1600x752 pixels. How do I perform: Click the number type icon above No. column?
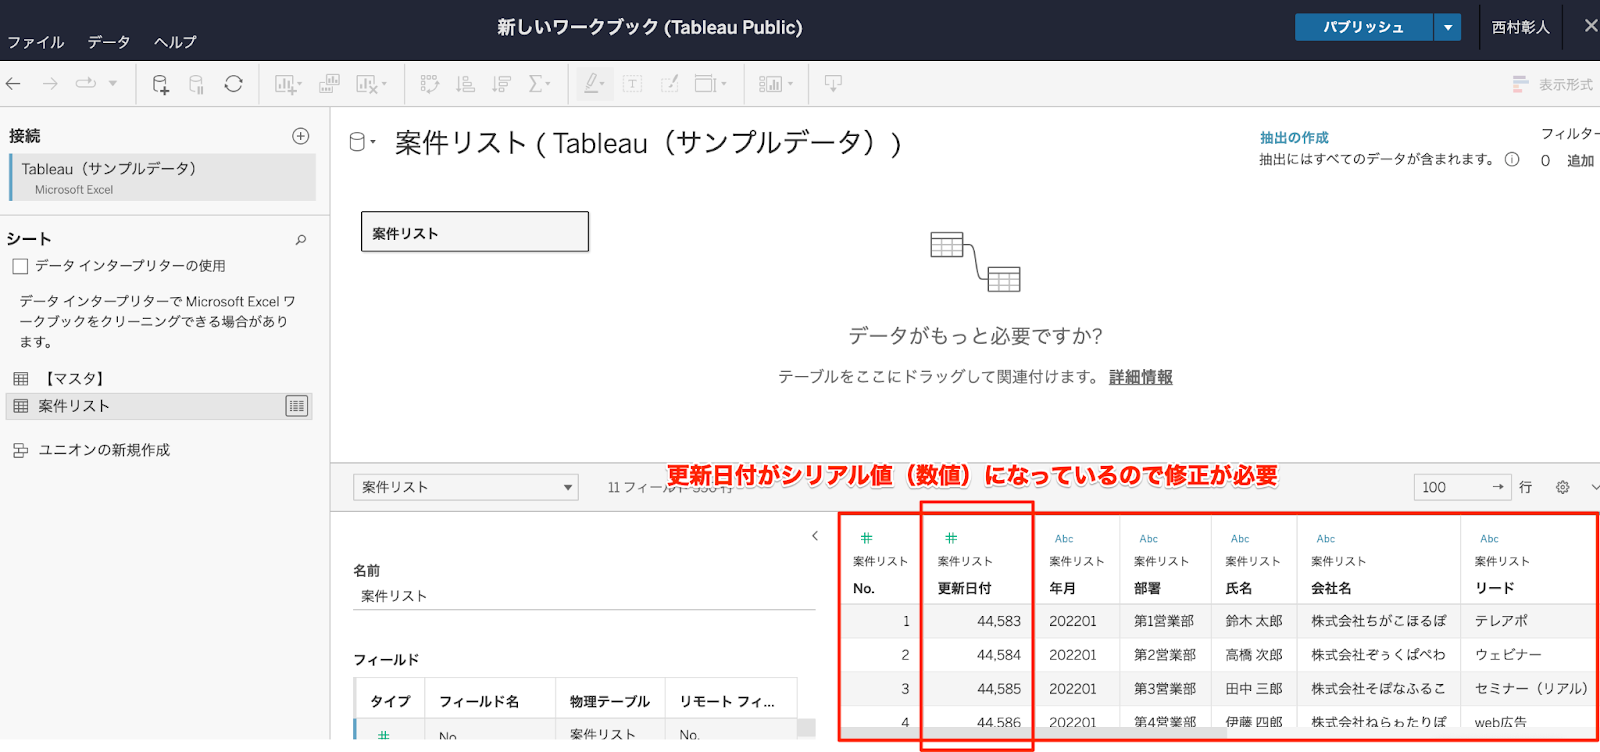867,538
